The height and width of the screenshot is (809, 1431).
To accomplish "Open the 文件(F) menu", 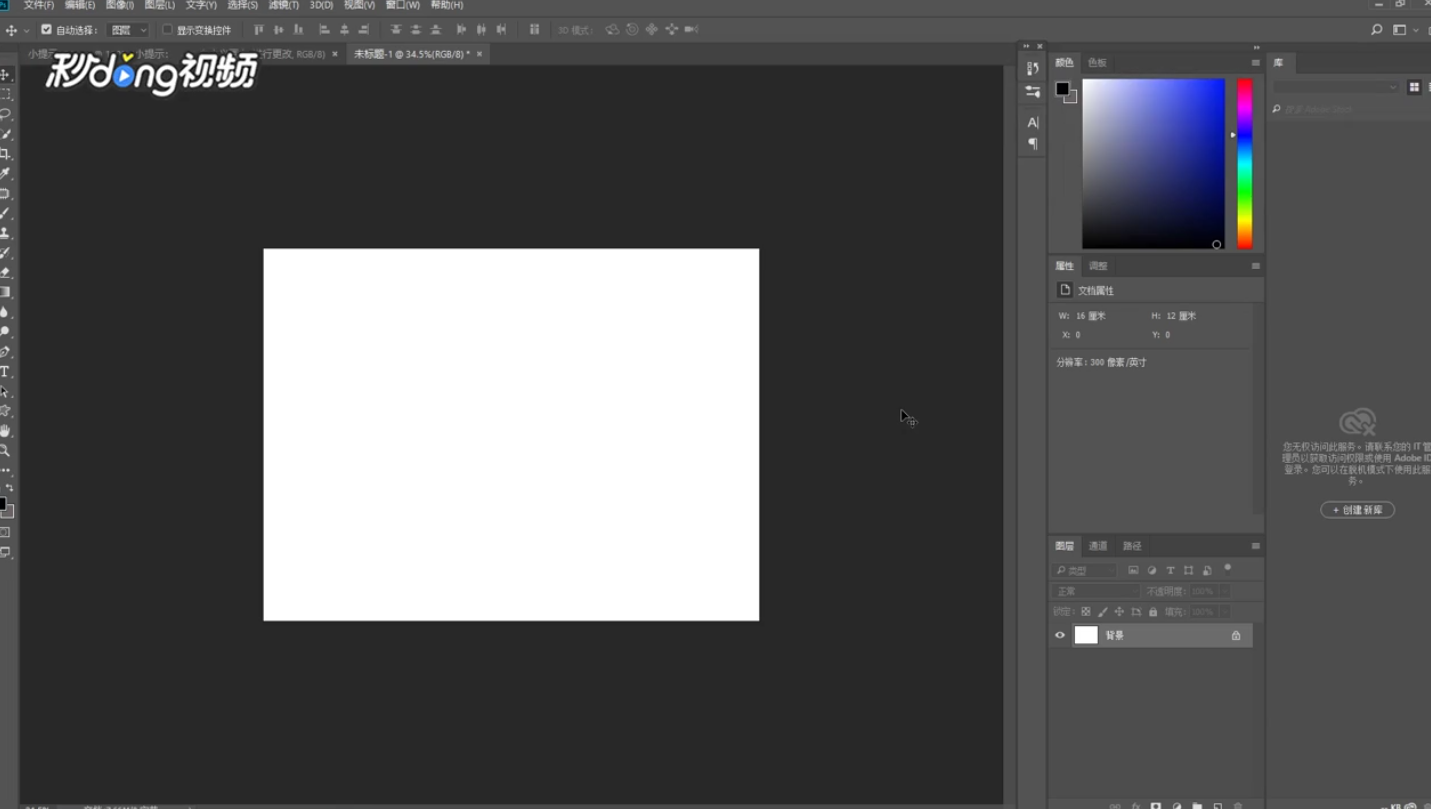I will tap(39, 5).
